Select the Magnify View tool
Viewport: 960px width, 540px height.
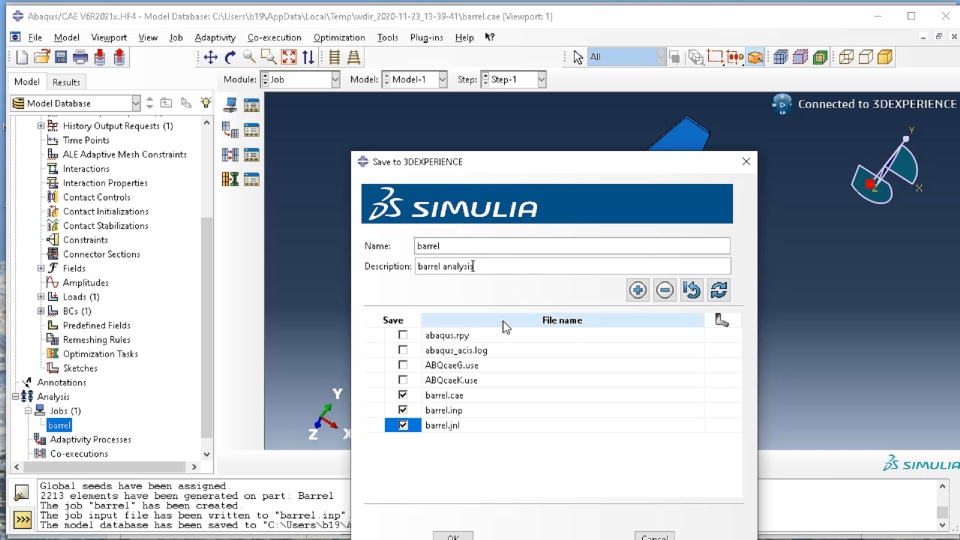click(x=249, y=58)
